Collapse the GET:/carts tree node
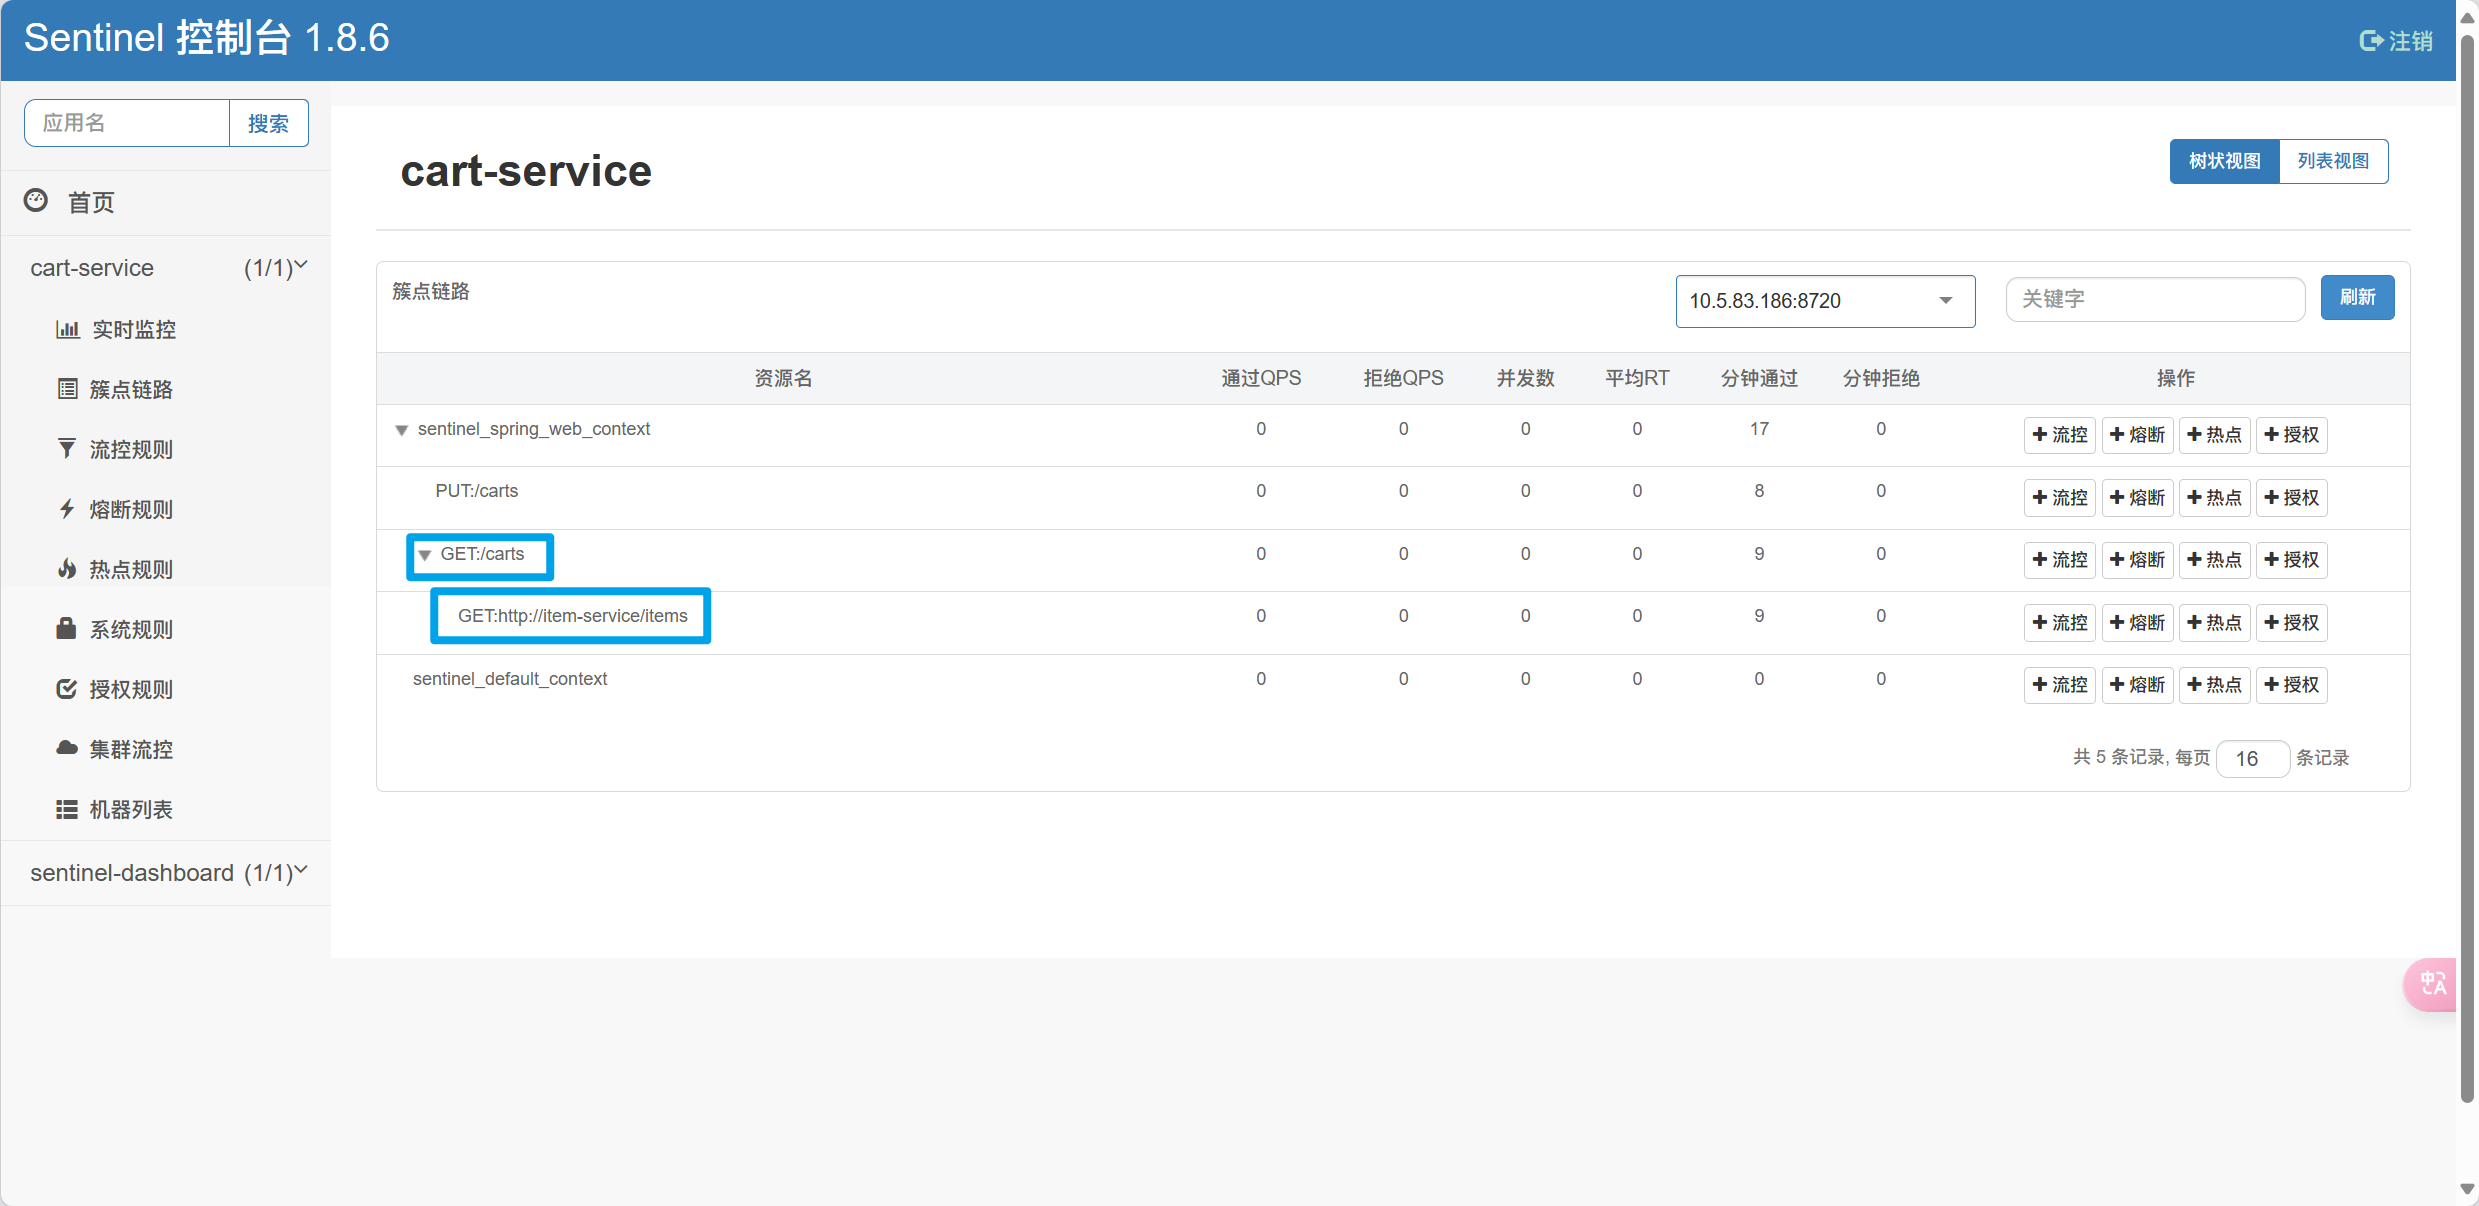The height and width of the screenshot is (1206, 2479). 425,555
